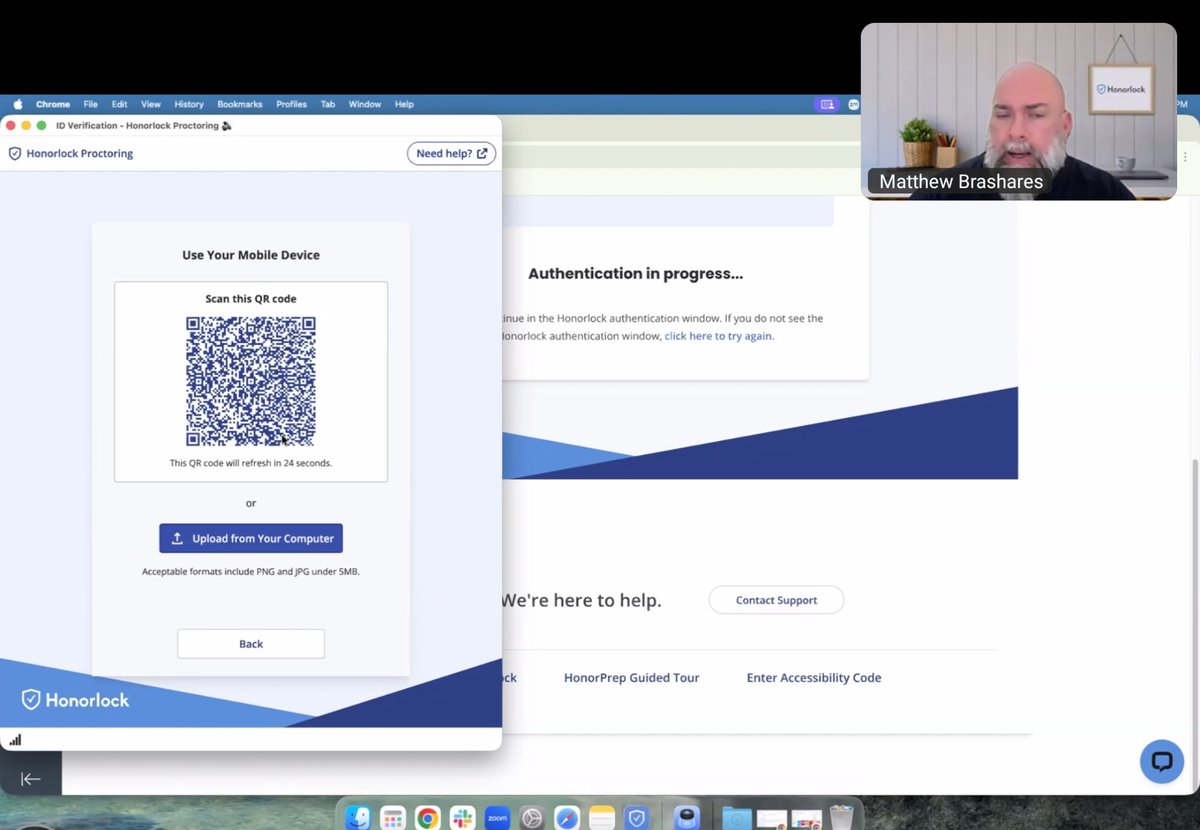Open the chat bubble widget

point(1162,762)
